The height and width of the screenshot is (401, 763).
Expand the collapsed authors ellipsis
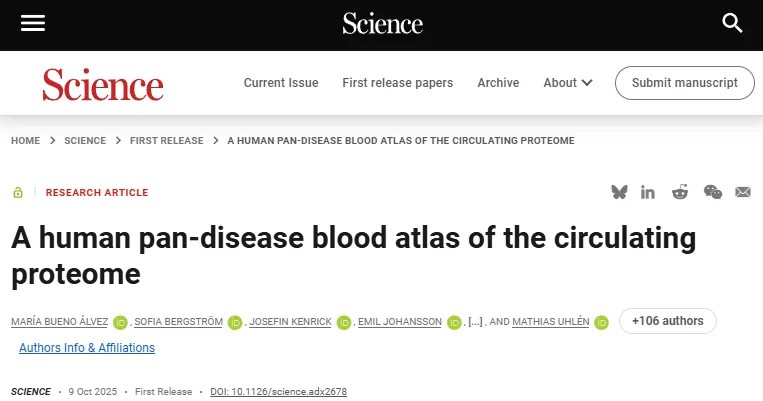click(x=475, y=321)
